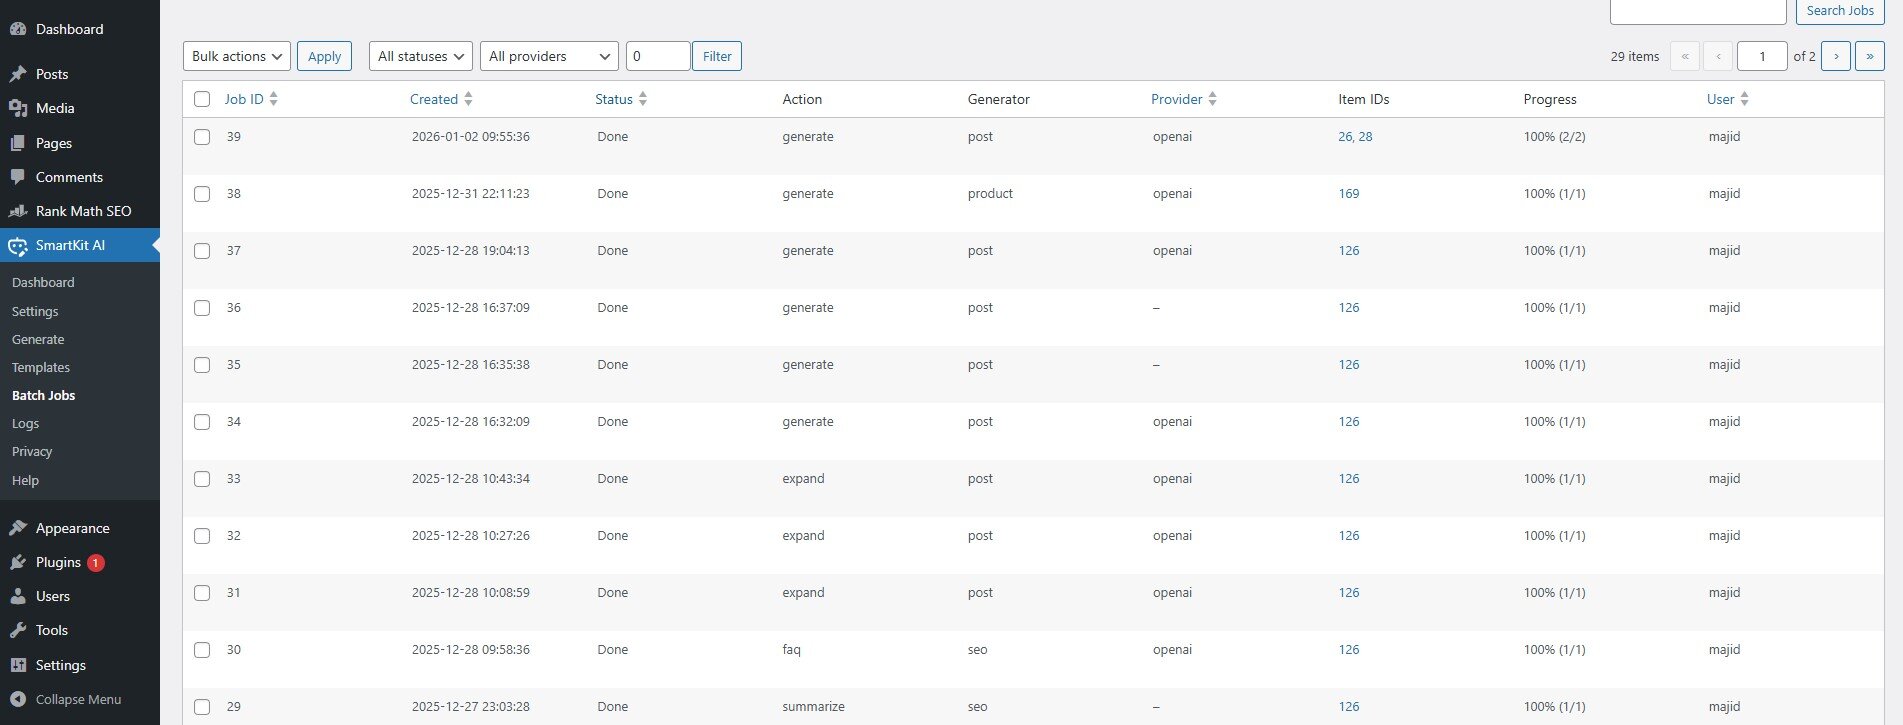Toggle the select-all checkbox in table header
The image size is (1903, 725).
click(x=202, y=99)
